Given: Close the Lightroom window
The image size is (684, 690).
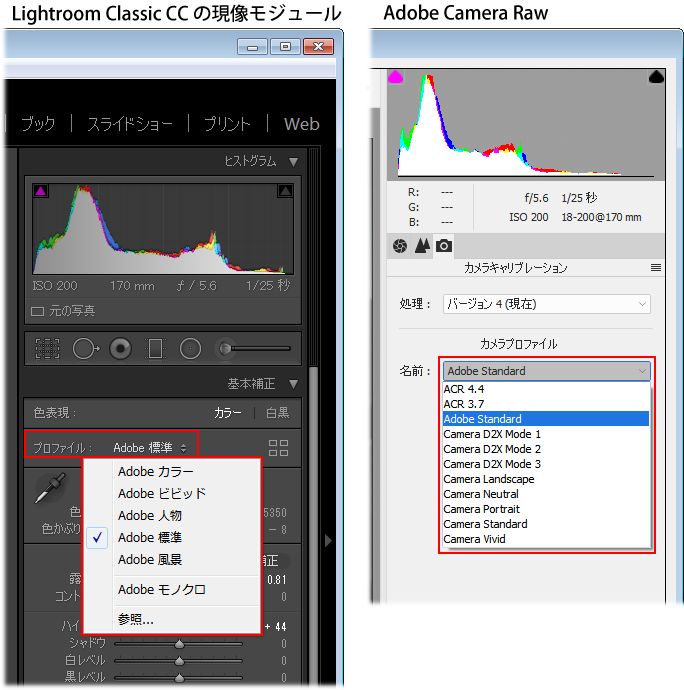Looking at the screenshot, I should [x=318, y=47].
